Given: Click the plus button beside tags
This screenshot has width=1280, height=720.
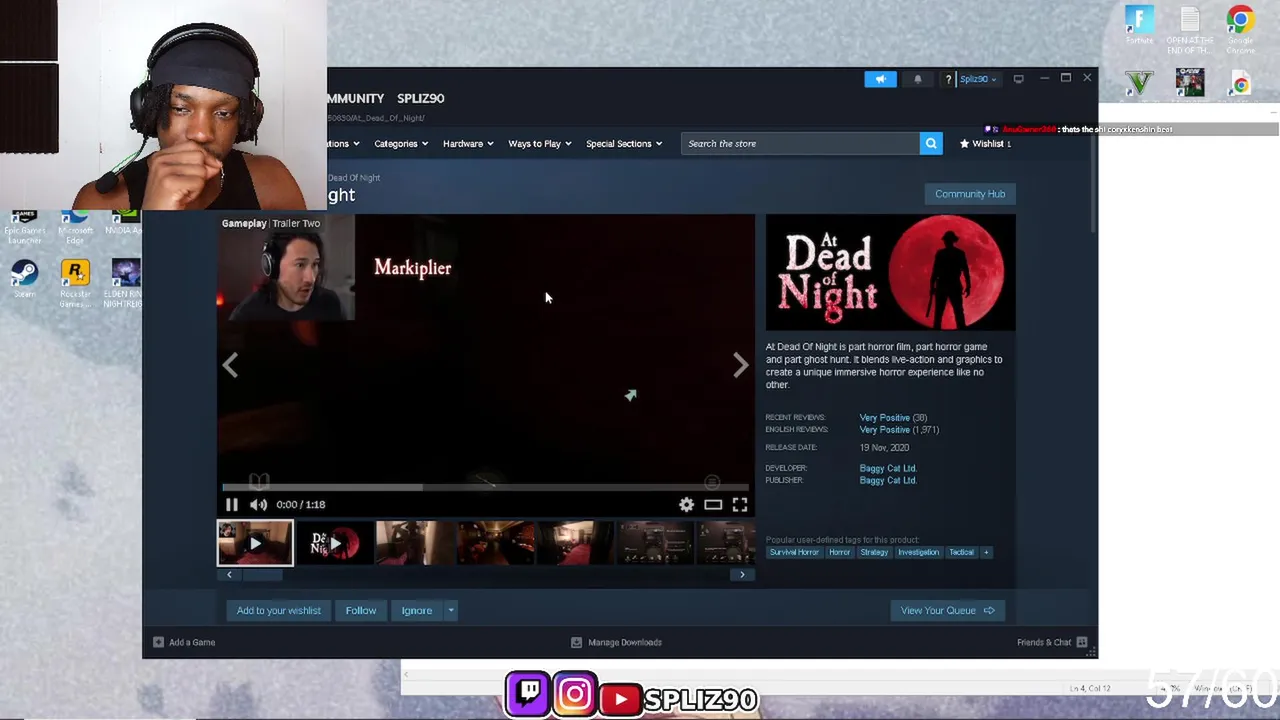Looking at the screenshot, I should [985, 552].
